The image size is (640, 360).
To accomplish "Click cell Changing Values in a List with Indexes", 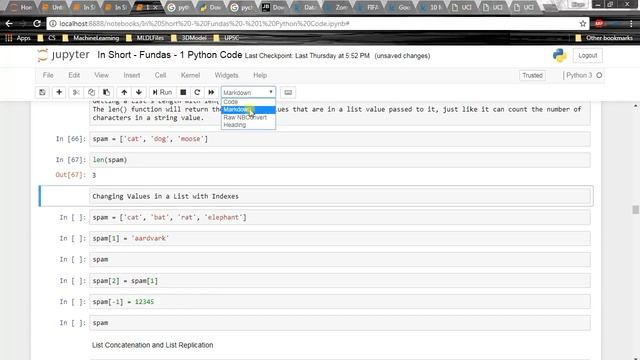I will [x=340, y=196].
